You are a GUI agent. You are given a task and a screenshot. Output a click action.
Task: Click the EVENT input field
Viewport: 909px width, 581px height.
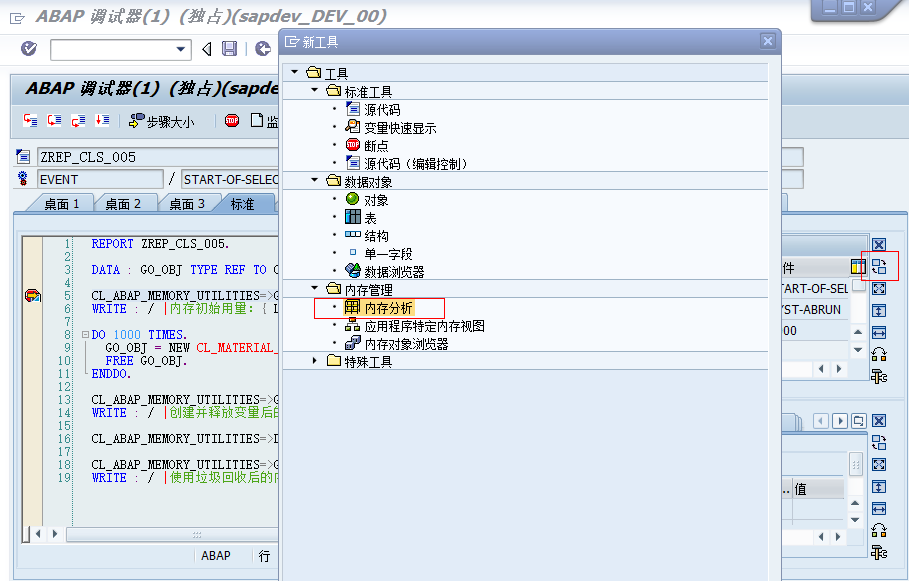[99, 177]
